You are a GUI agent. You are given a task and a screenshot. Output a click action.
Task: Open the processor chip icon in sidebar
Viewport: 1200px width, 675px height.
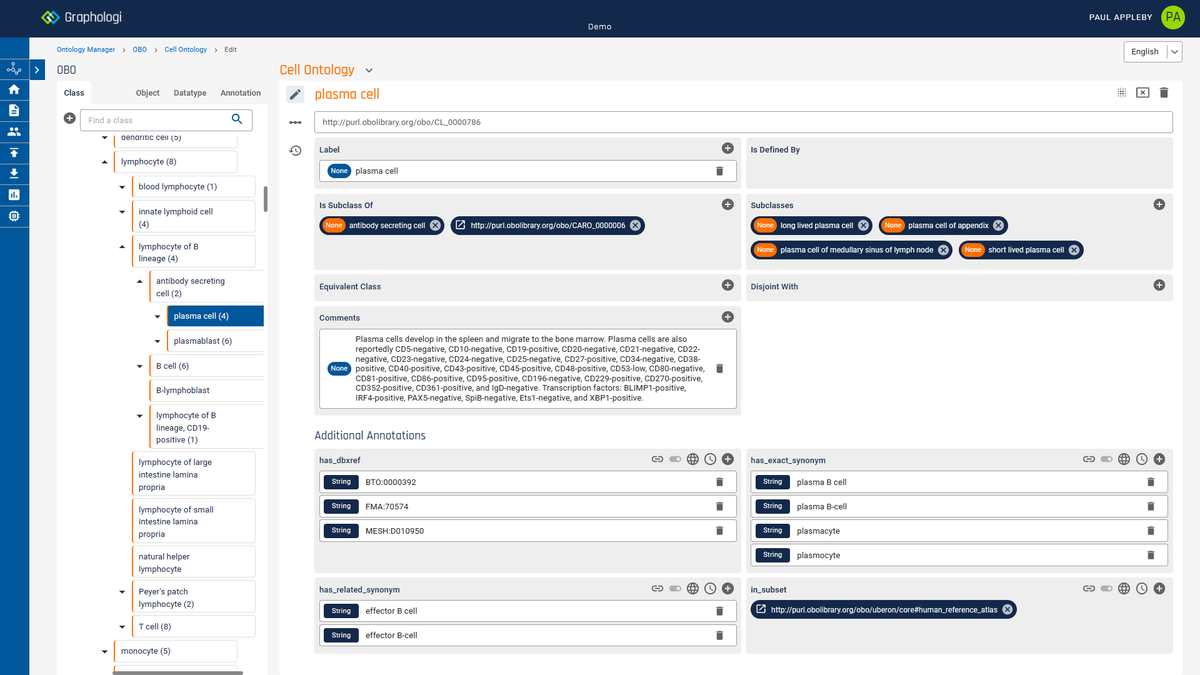pos(14,215)
